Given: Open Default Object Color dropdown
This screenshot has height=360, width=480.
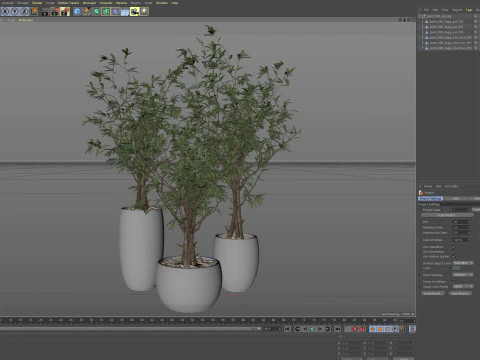Looking at the screenshot, I should click(463, 263).
